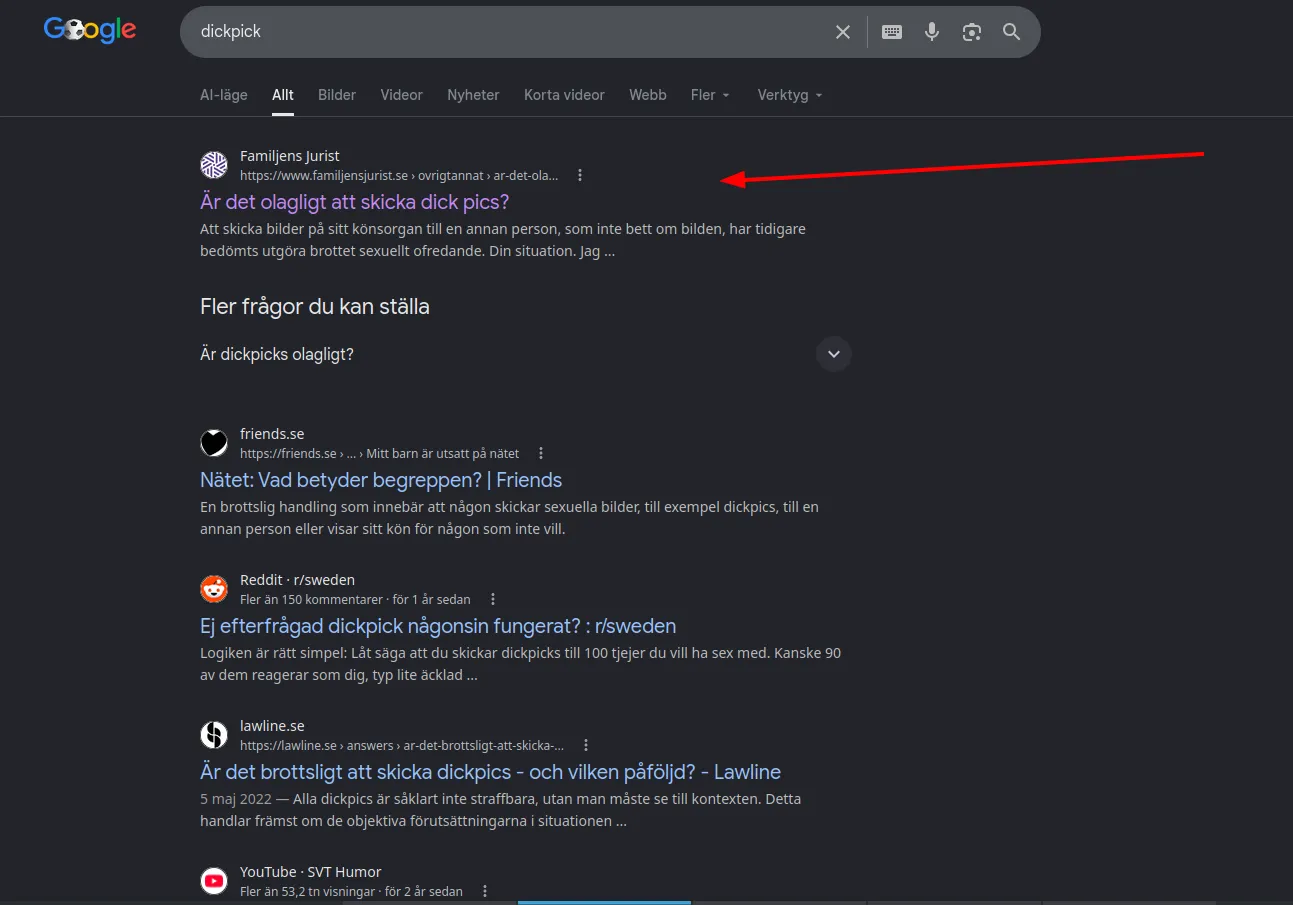Open more options for the friends.se result
1293x905 pixels.
coord(541,453)
